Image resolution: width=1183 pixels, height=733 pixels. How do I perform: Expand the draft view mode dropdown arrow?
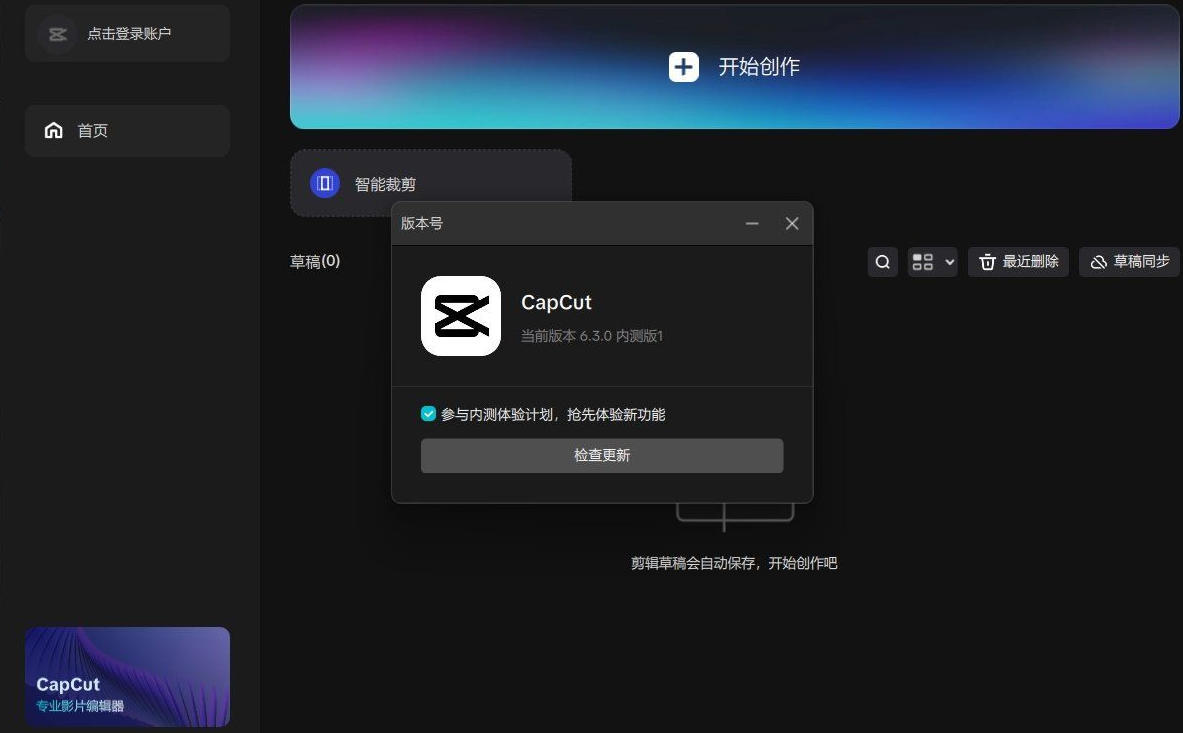pyautogui.click(x=949, y=262)
